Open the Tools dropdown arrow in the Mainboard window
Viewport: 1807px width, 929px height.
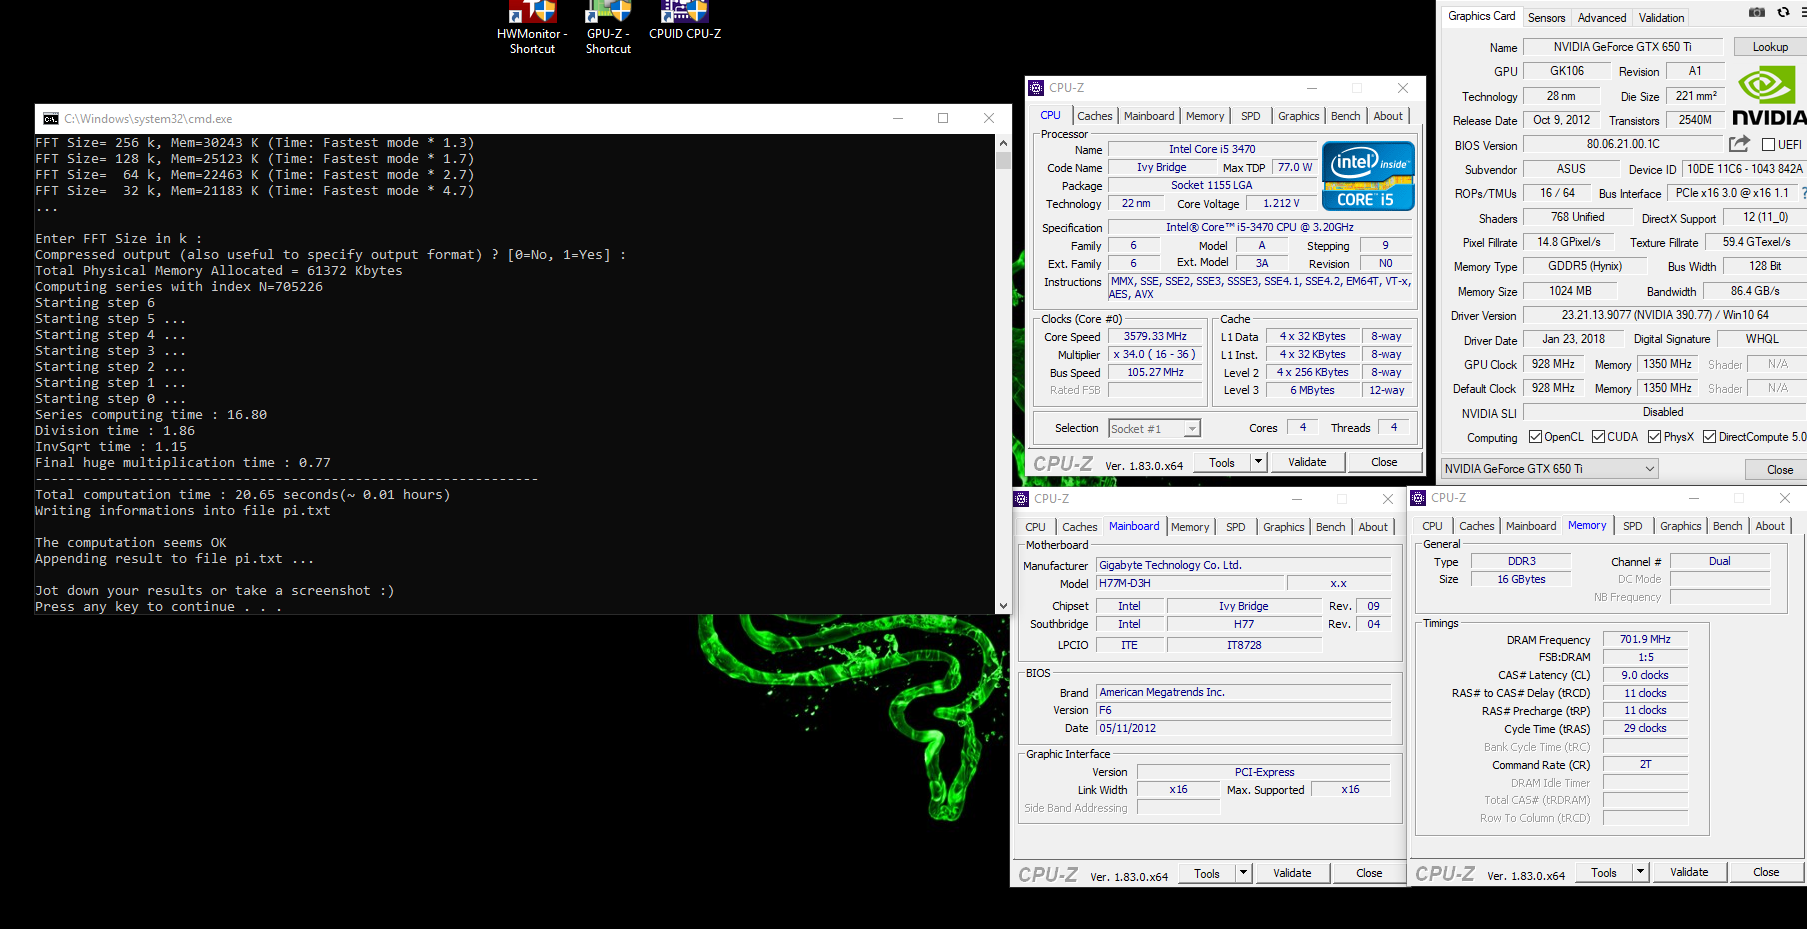pos(1243,873)
